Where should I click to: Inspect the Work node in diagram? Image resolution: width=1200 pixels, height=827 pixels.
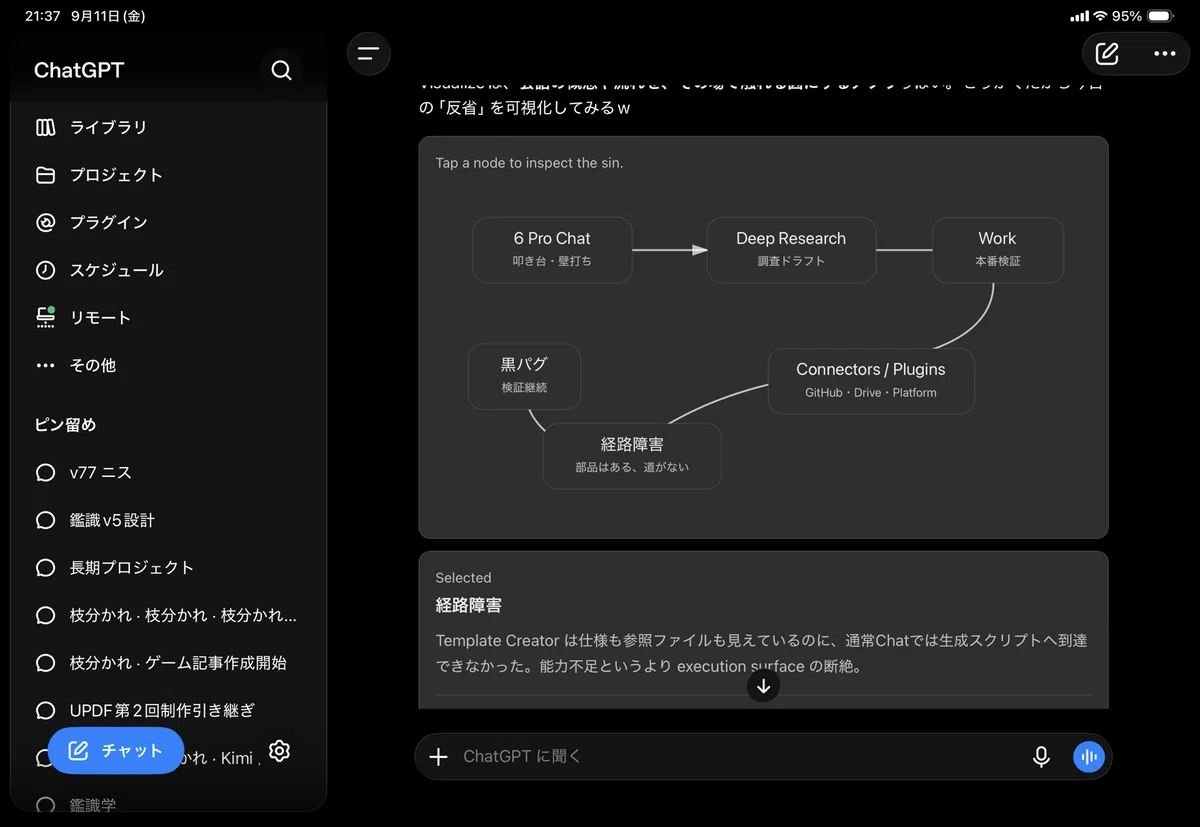997,250
